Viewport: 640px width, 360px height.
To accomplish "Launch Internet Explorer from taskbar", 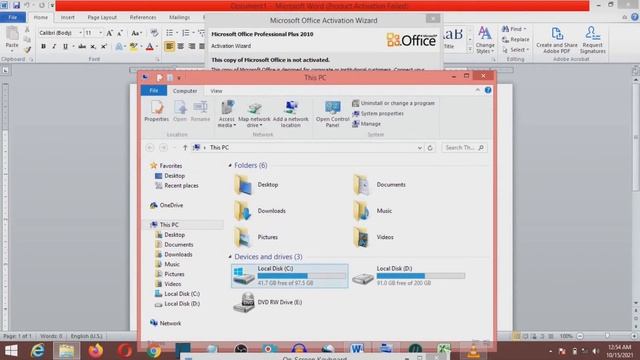I will tap(38, 351).
